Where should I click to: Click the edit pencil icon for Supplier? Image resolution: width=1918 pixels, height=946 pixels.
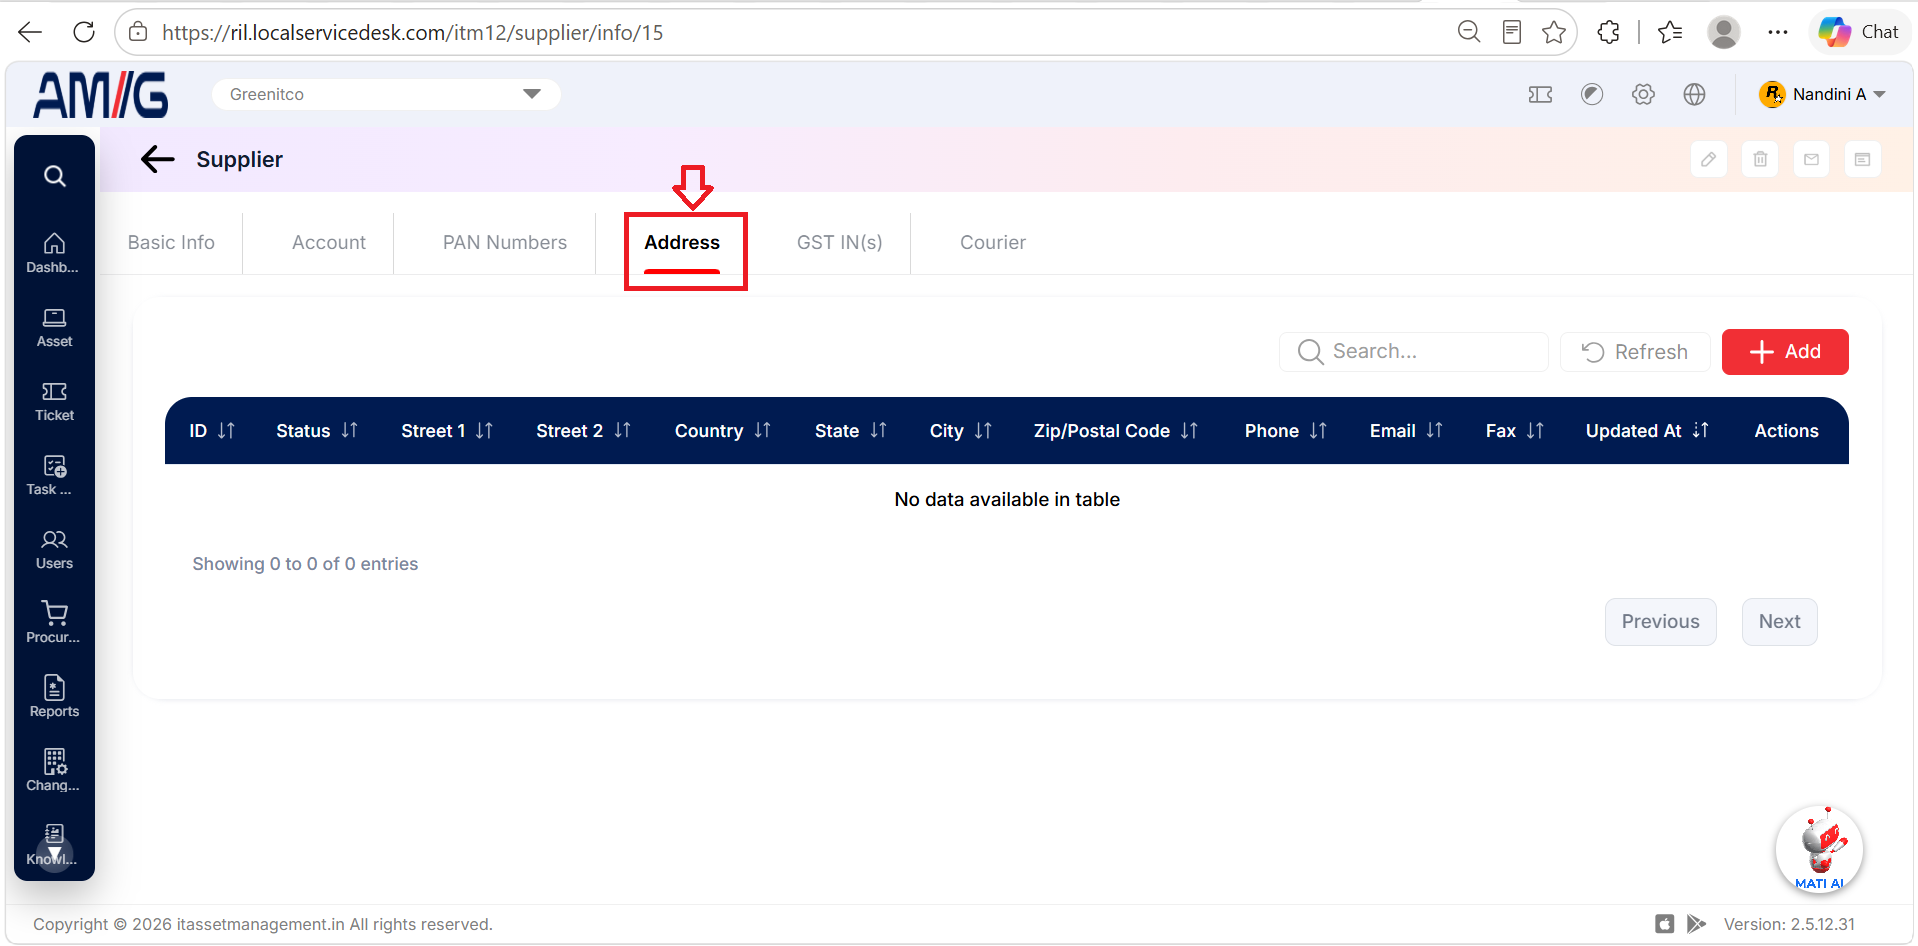pos(1709,159)
